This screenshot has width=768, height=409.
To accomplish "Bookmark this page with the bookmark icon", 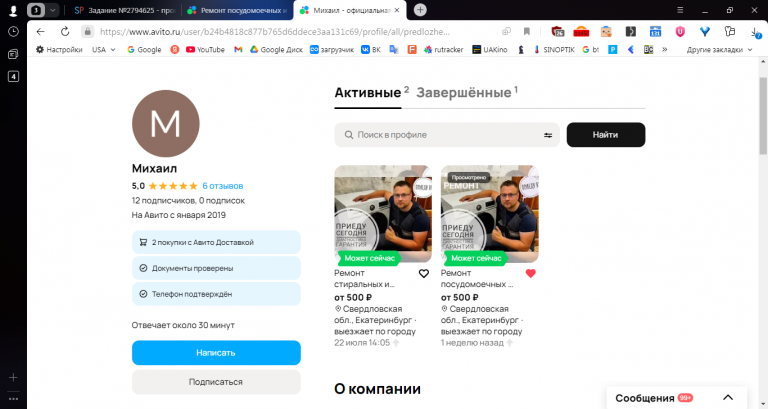I will tap(527, 31).
